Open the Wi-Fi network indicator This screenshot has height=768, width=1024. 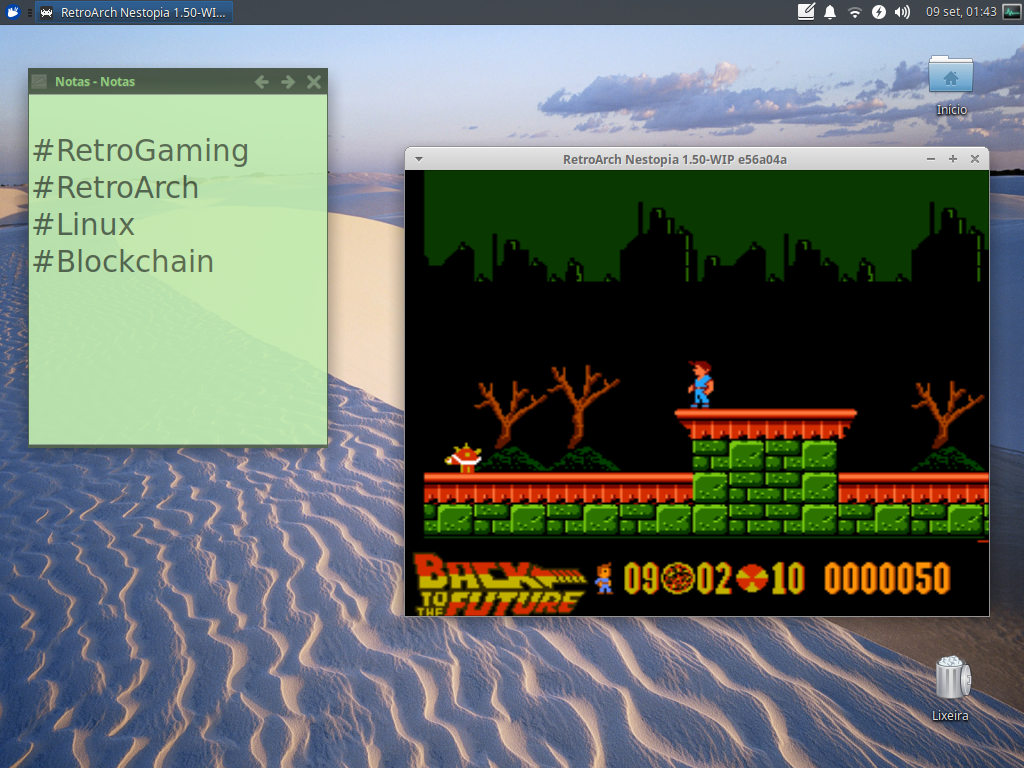coord(854,12)
